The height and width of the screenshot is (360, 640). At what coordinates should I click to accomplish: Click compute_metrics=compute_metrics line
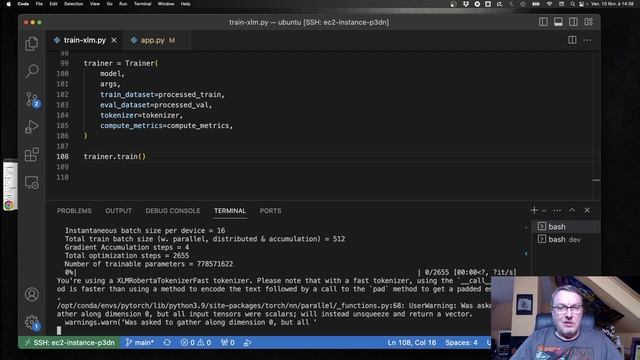[166, 125]
